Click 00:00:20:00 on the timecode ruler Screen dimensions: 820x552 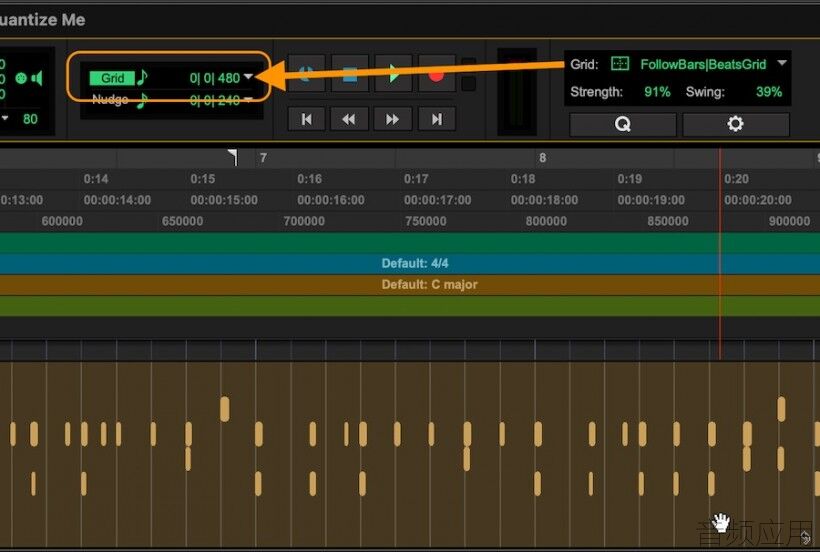click(x=758, y=200)
